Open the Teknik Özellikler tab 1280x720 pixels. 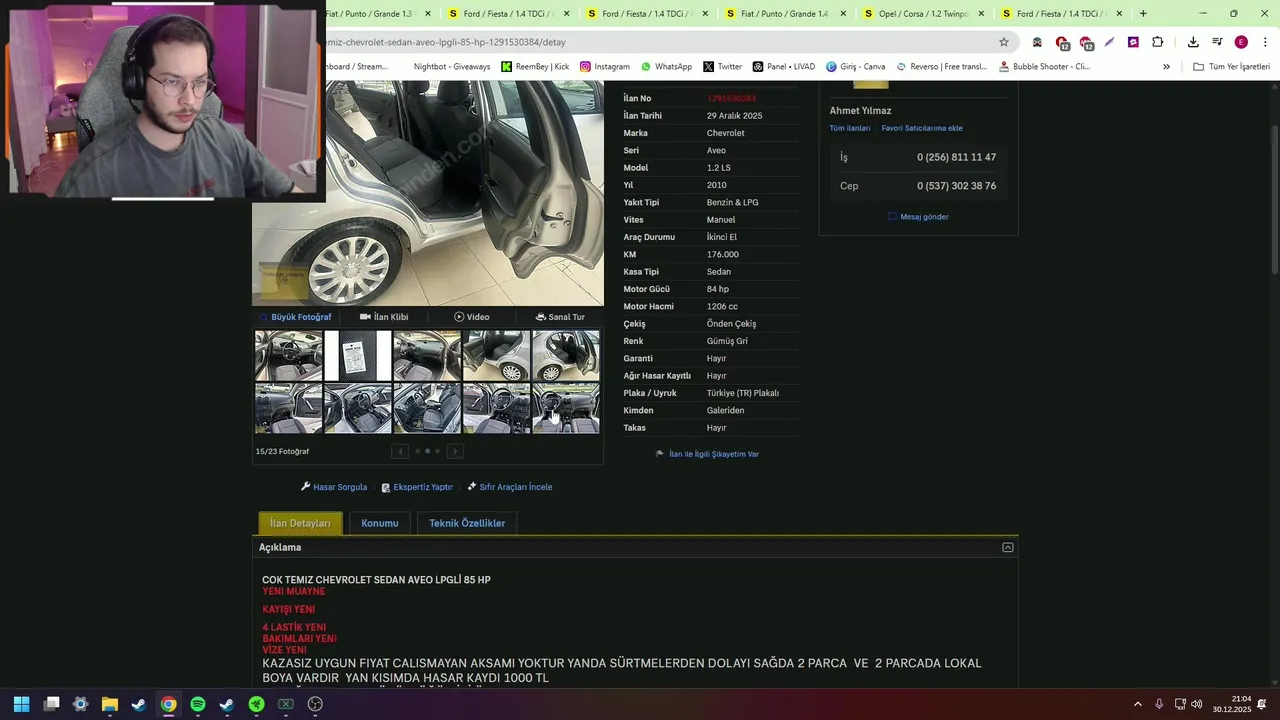point(467,523)
